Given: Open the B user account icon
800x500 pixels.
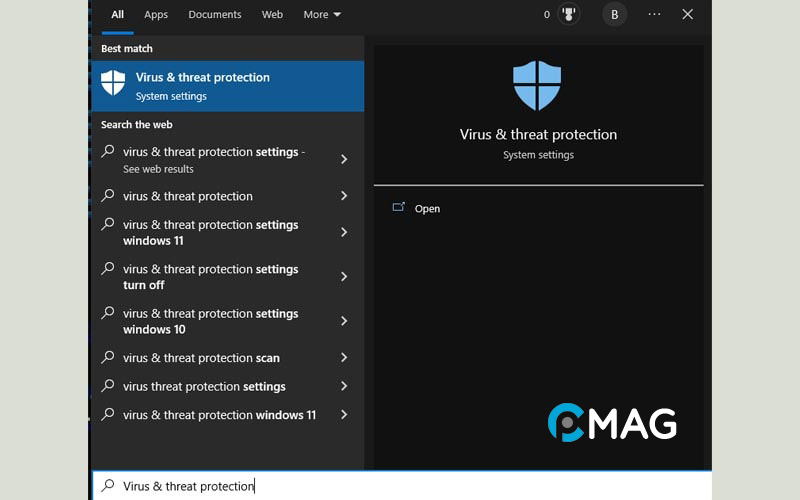Looking at the screenshot, I should (614, 15).
